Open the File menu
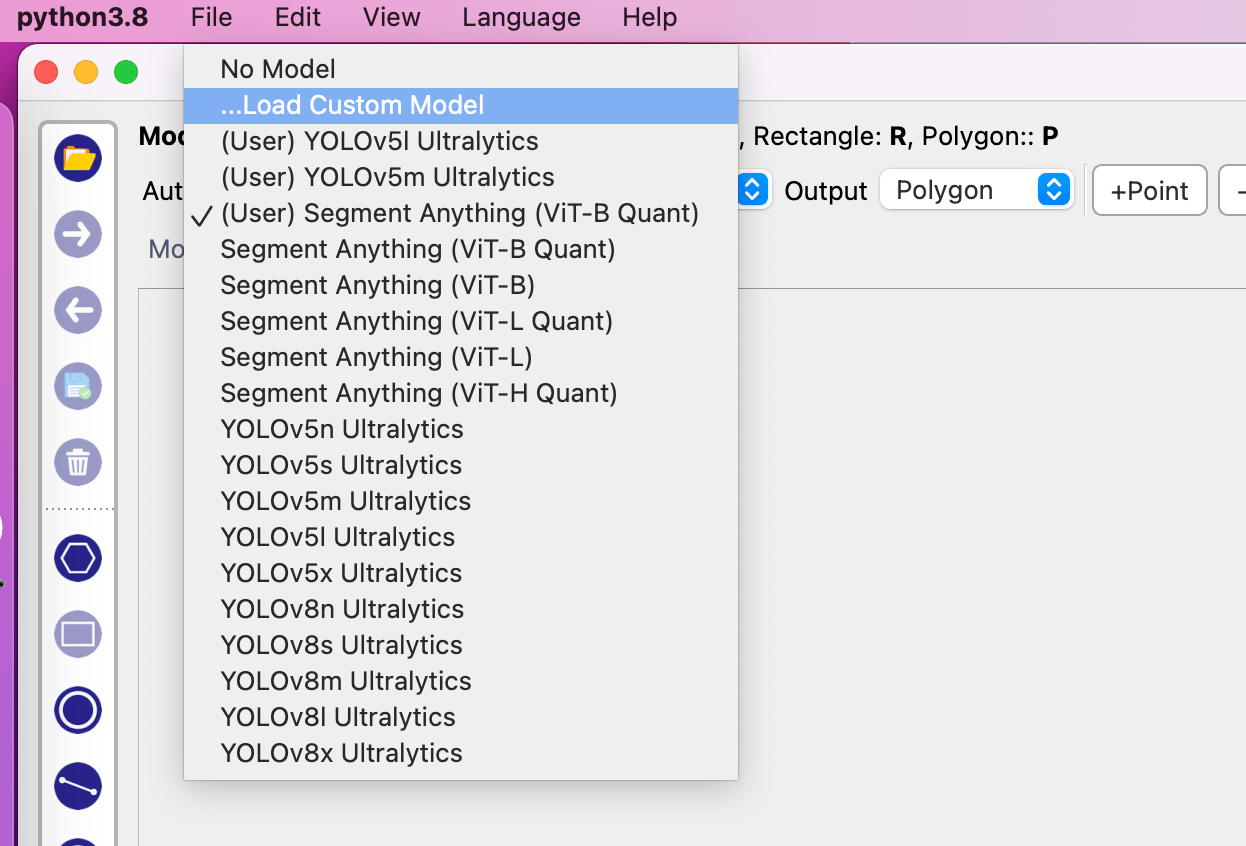Image resolution: width=1246 pixels, height=846 pixels. pos(211,17)
